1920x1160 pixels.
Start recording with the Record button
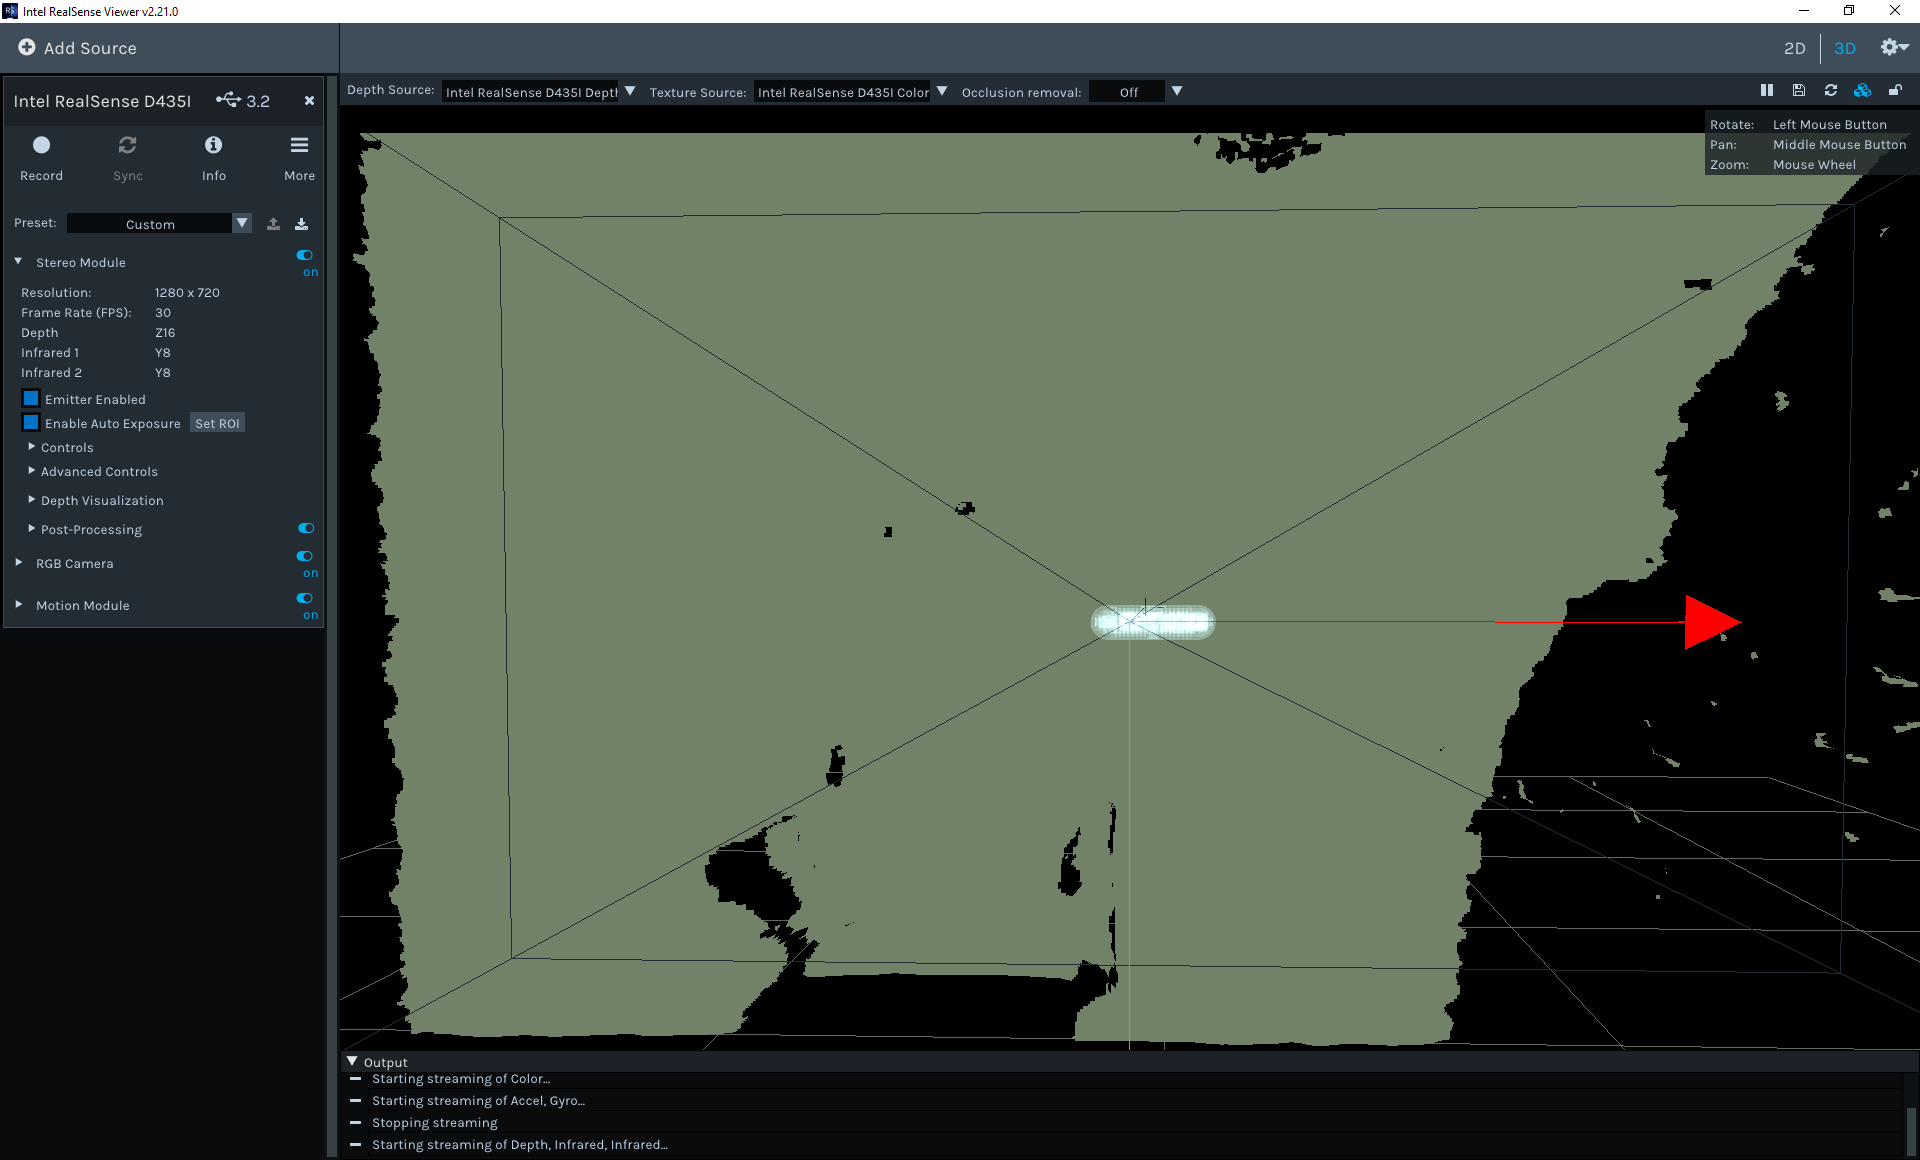pos(41,158)
